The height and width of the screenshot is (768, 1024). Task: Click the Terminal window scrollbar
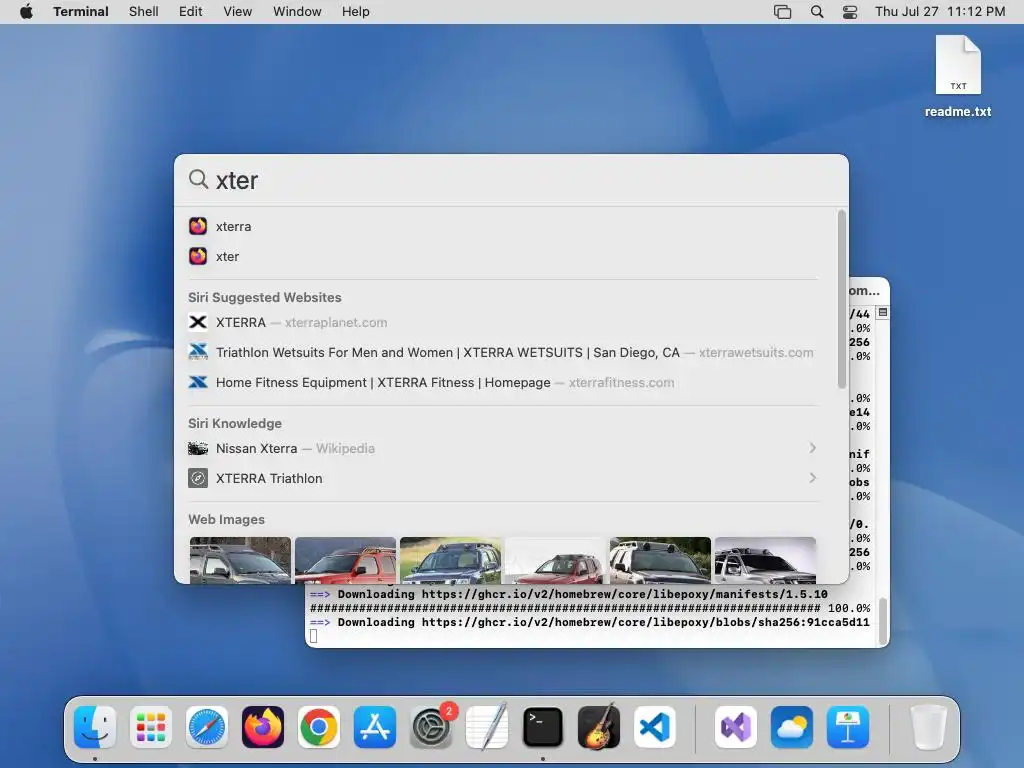(883, 621)
